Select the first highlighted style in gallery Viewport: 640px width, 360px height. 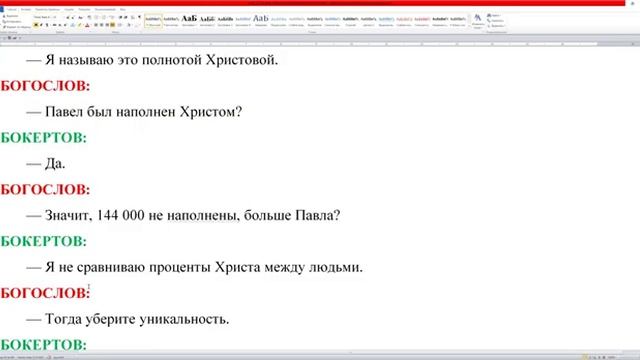click(153, 20)
